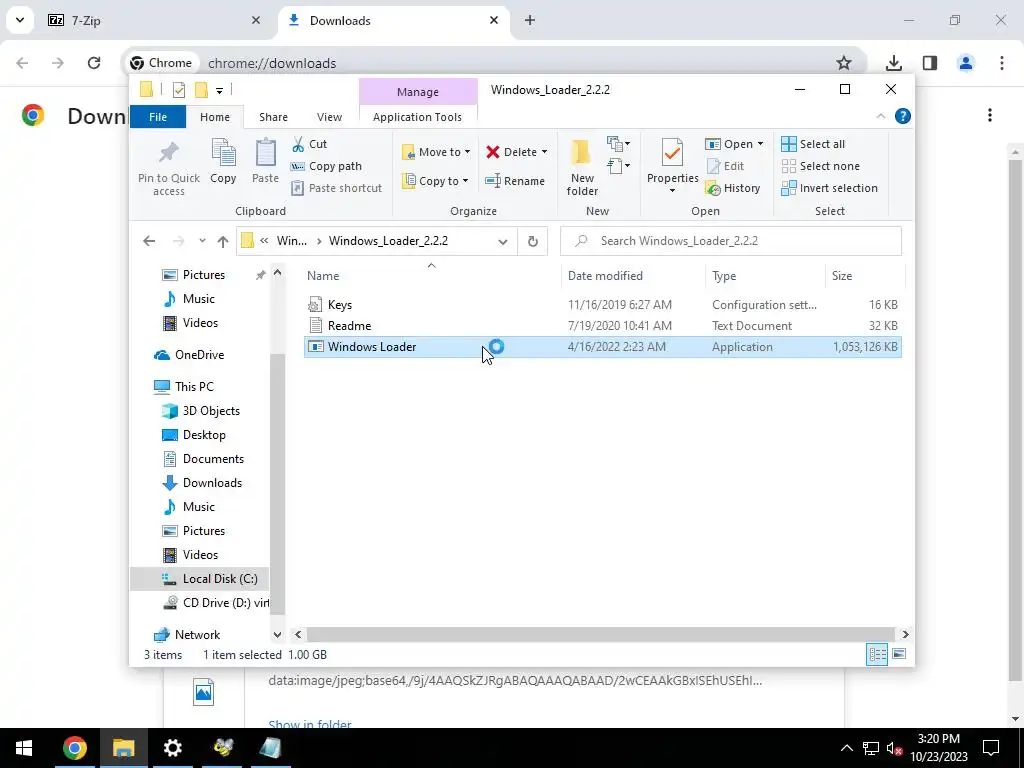The width and height of the screenshot is (1024, 768).
Task: Pin to Quick access in ribbon
Action: [168, 167]
